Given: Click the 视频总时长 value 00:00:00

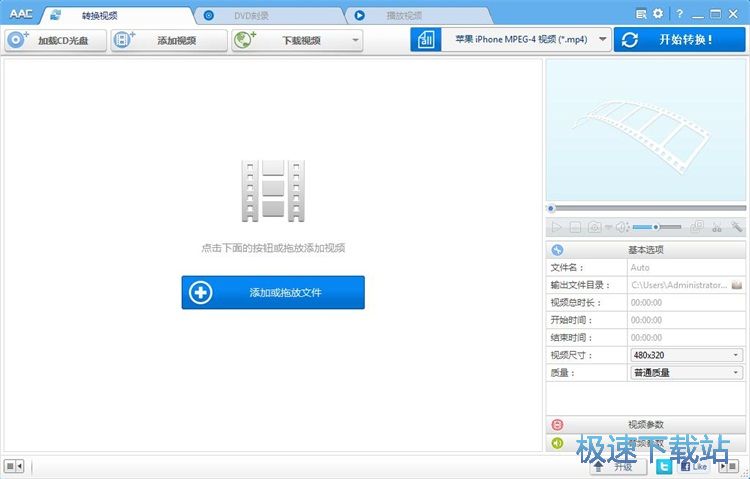Looking at the screenshot, I should pyautogui.click(x=646, y=302).
